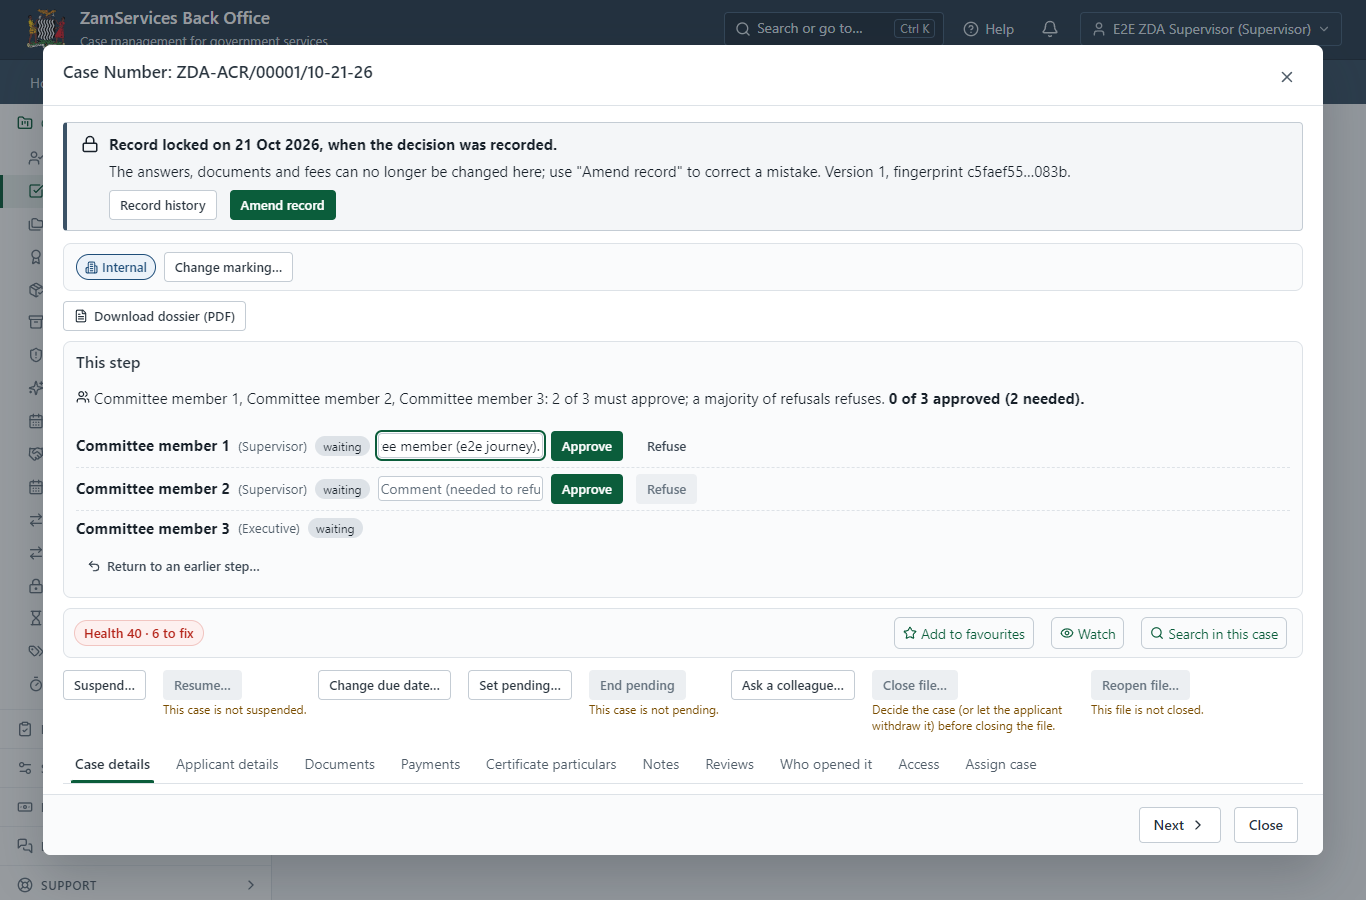Return to an earlier step

pos(174,566)
